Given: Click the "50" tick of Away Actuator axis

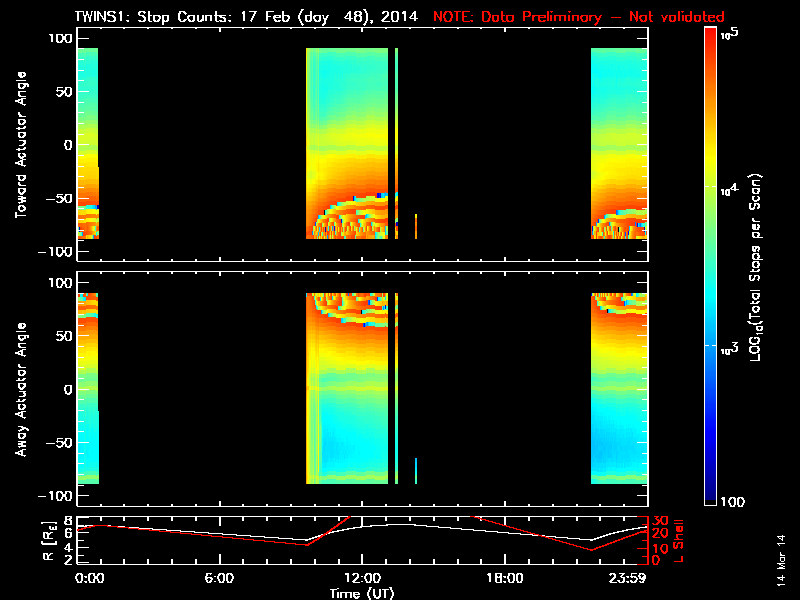Looking at the screenshot, I should (x=63, y=336).
